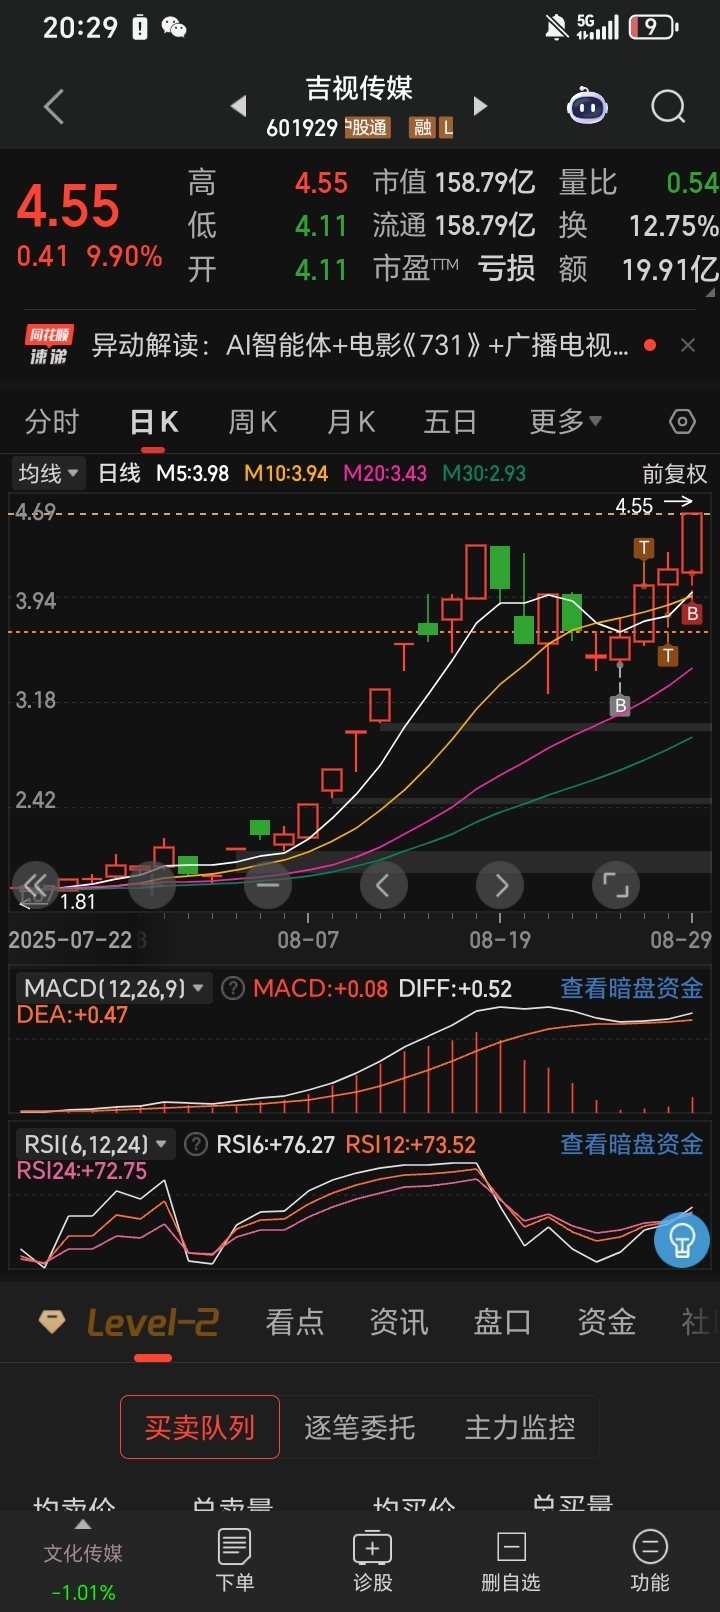
Task: Tap the Level-2 diamond icon
Action: (52, 1322)
